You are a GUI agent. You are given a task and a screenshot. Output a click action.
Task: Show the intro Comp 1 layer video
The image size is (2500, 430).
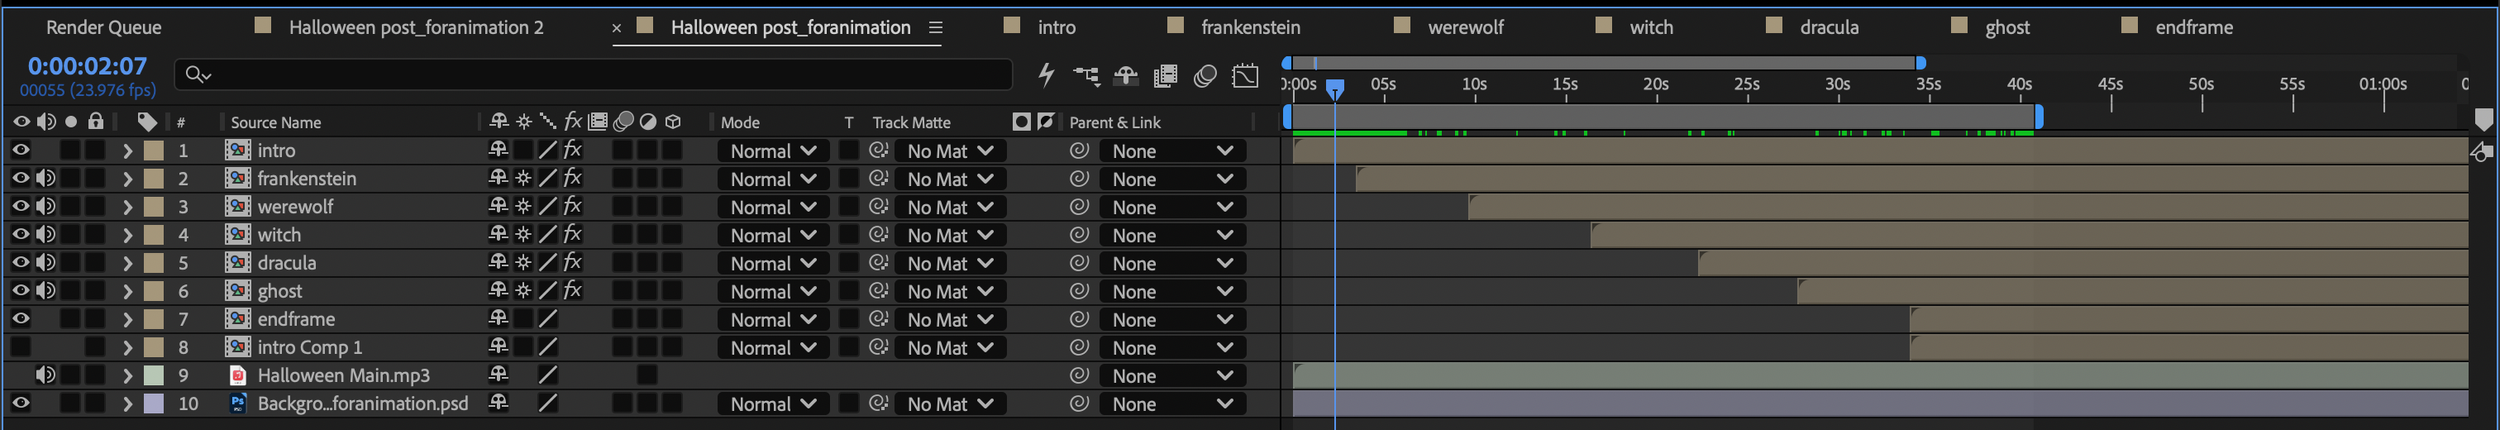tap(20, 347)
